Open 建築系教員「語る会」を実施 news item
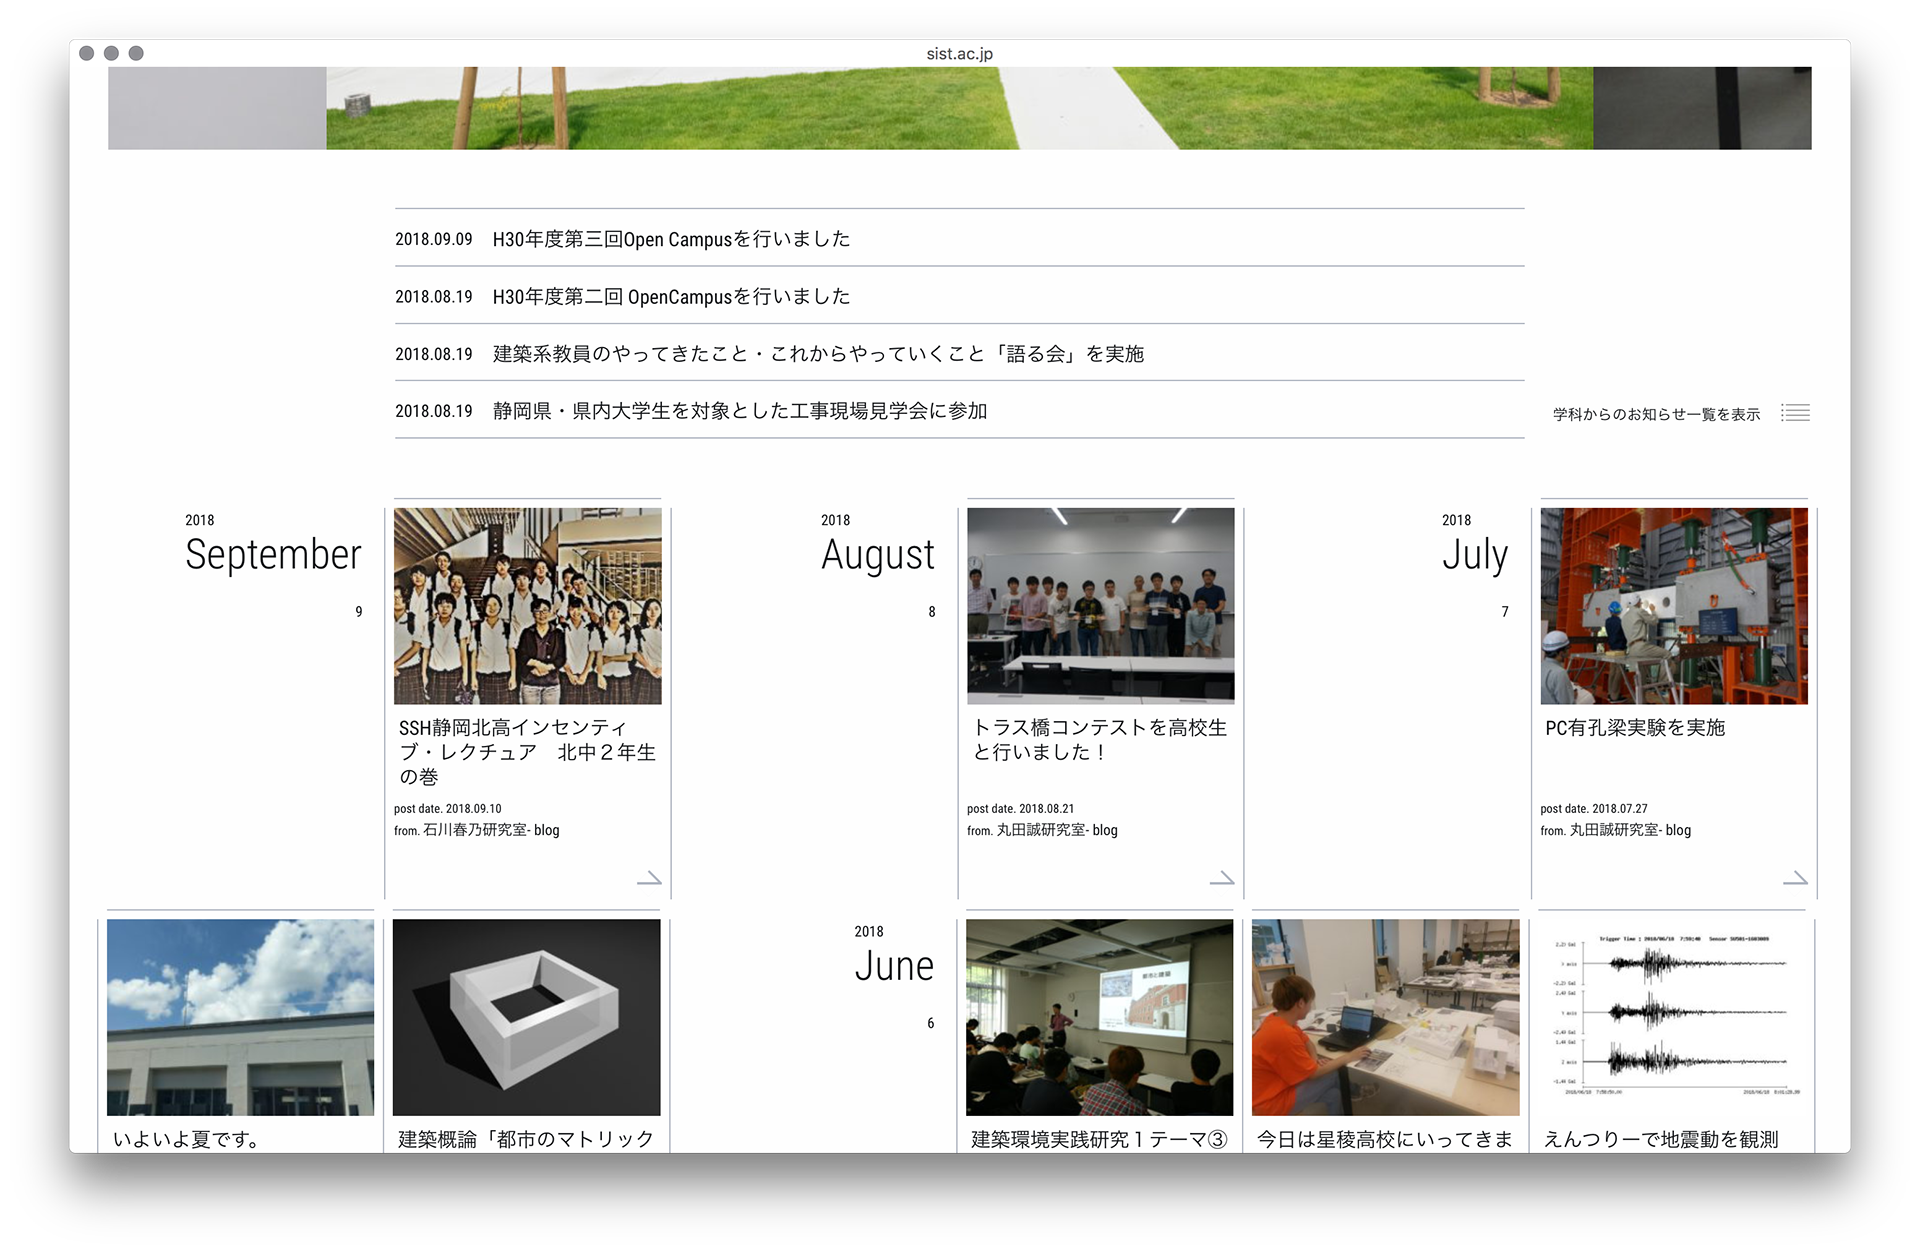This screenshot has width=1920, height=1252. pos(817,354)
